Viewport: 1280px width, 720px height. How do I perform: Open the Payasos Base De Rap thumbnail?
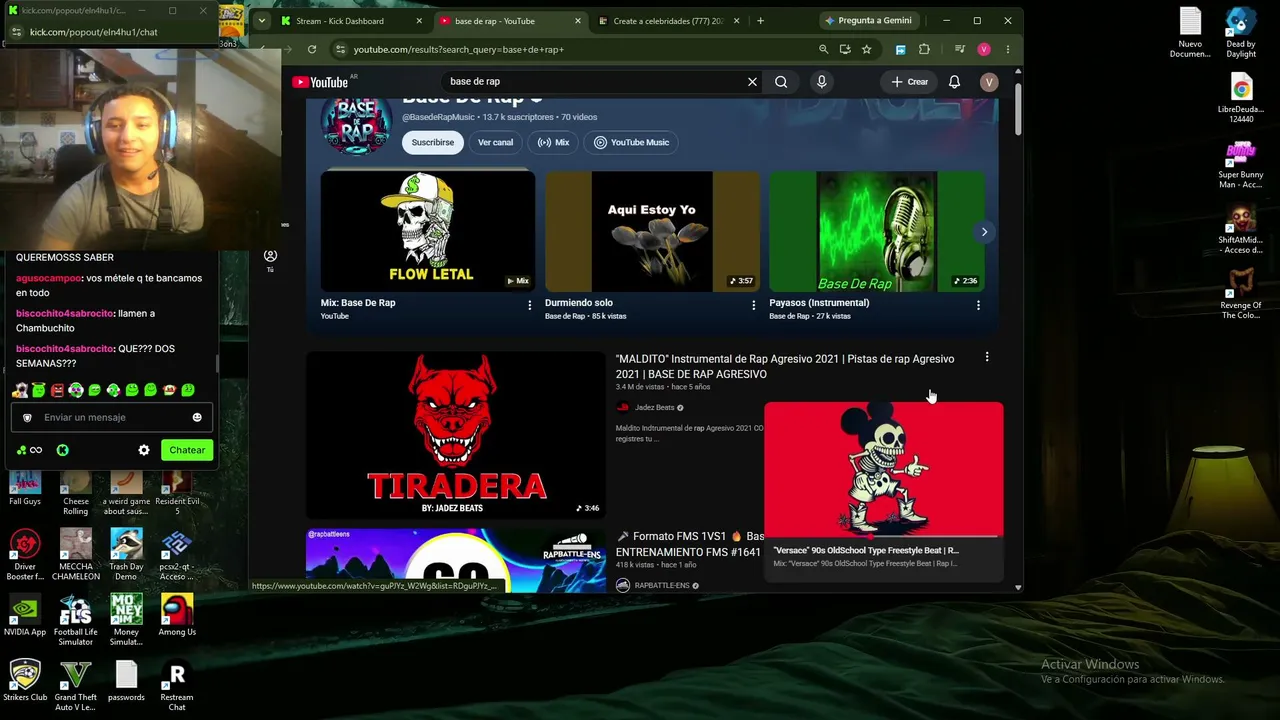(877, 231)
